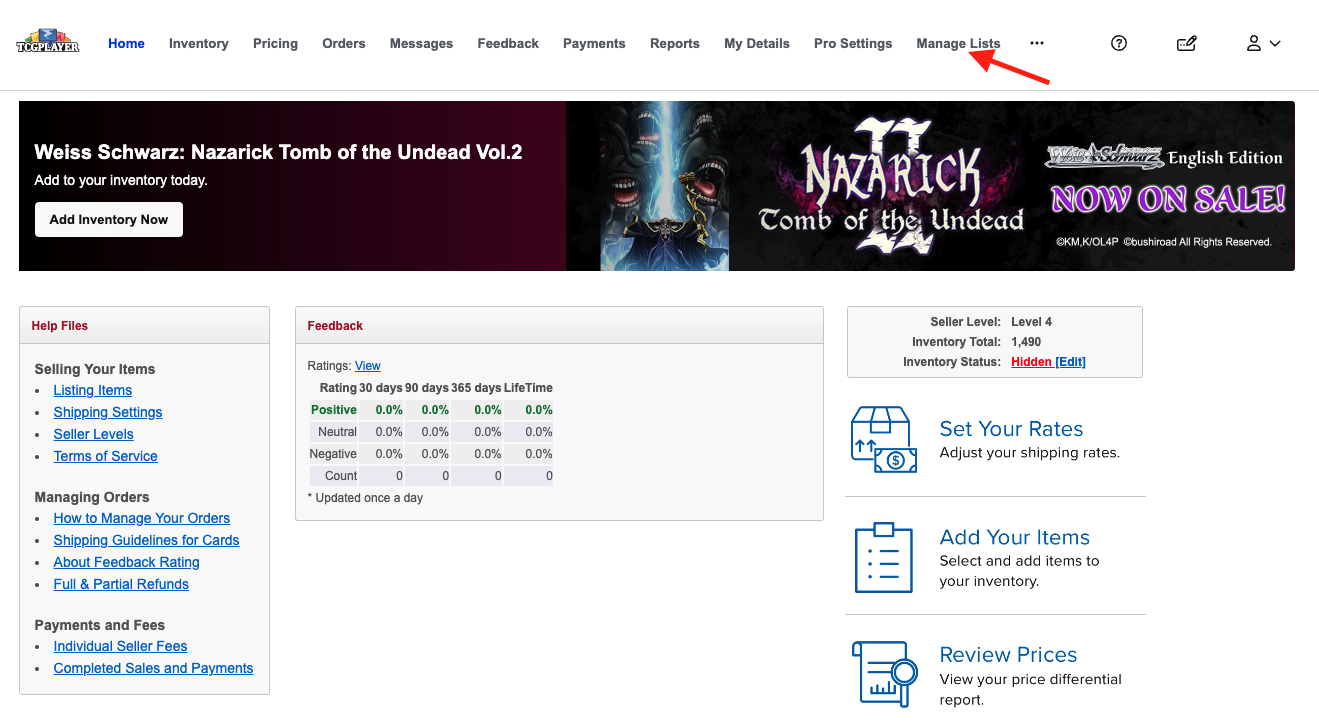This screenshot has height=725, width=1319.
Task: Click the Negative row label in Feedback table
Action: 333,454
